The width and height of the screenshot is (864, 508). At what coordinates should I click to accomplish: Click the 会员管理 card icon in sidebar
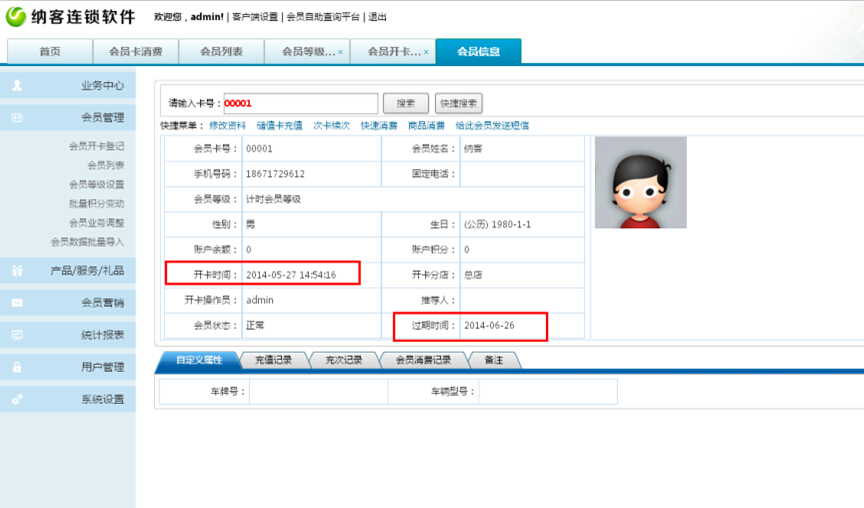tap(17, 118)
